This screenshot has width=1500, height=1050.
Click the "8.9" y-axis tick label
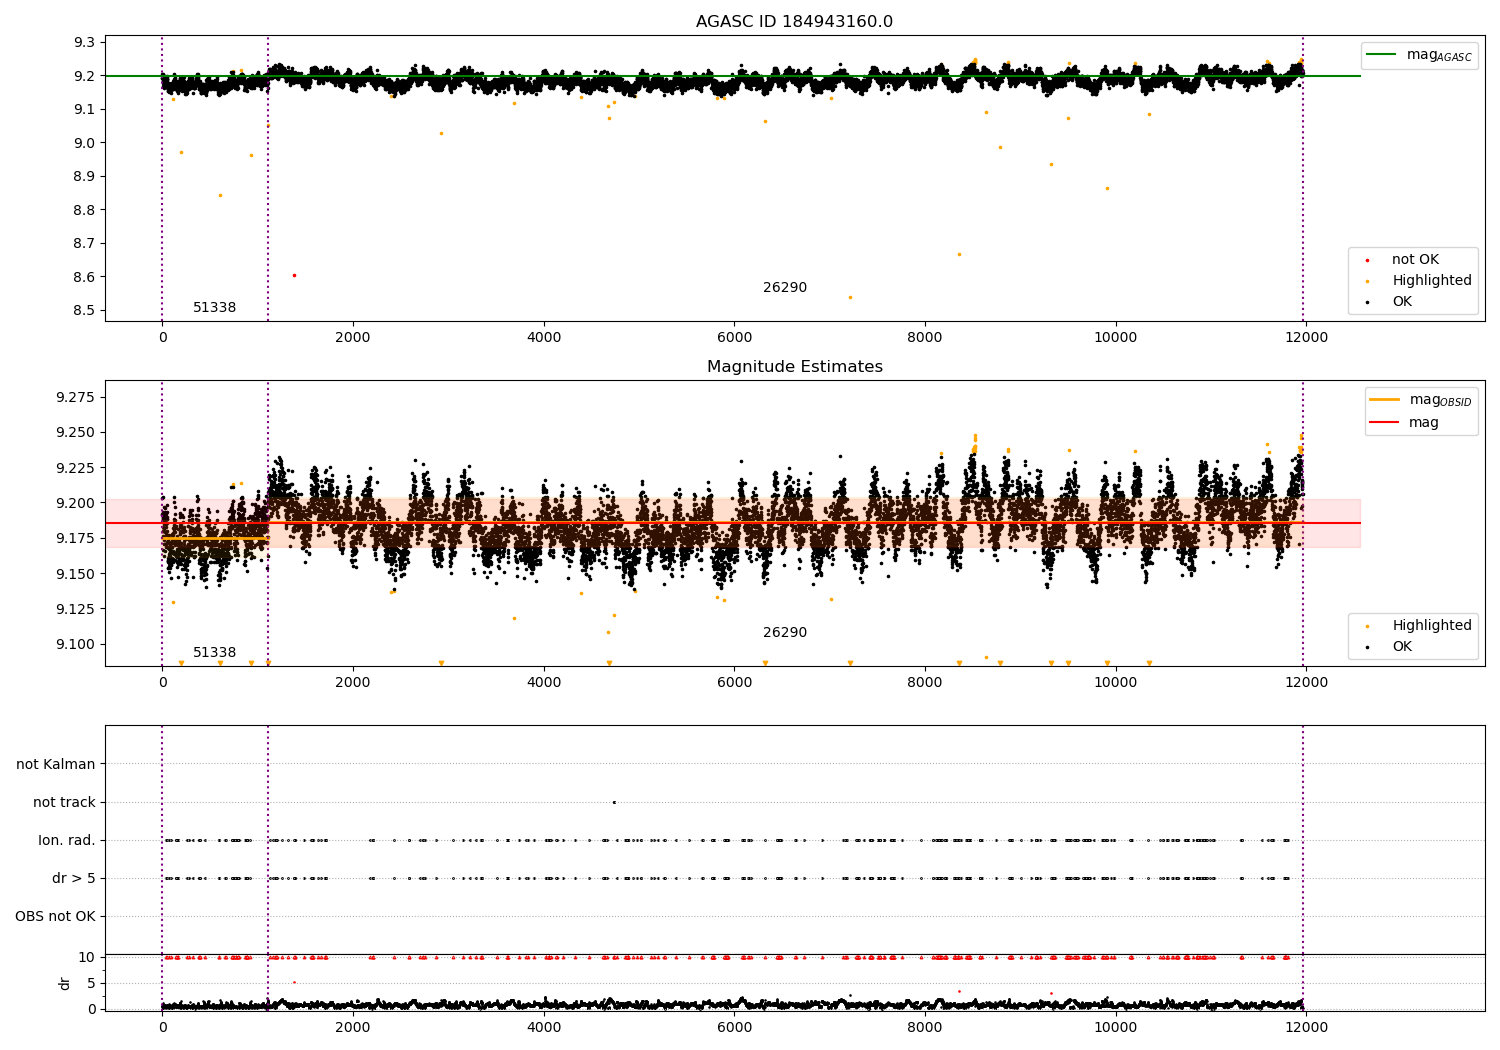pyautogui.click(x=85, y=176)
